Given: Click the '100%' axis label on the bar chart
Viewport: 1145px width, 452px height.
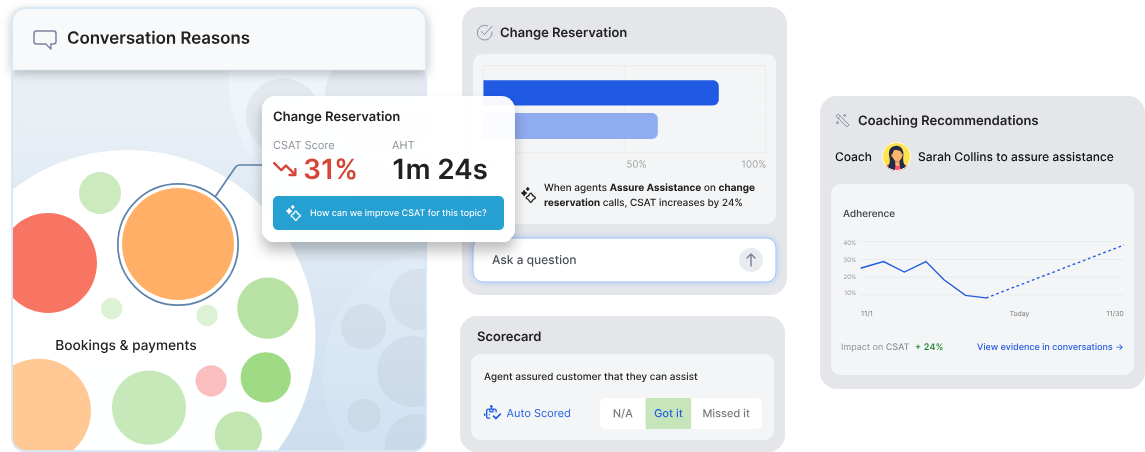Looking at the screenshot, I should pos(754,164).
